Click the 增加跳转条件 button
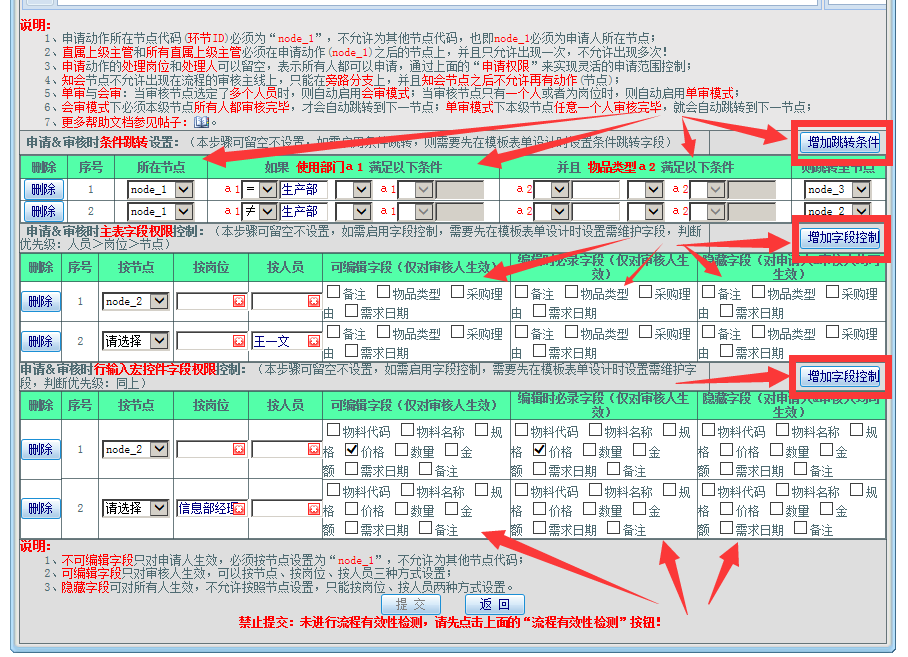 click(842, 143)
